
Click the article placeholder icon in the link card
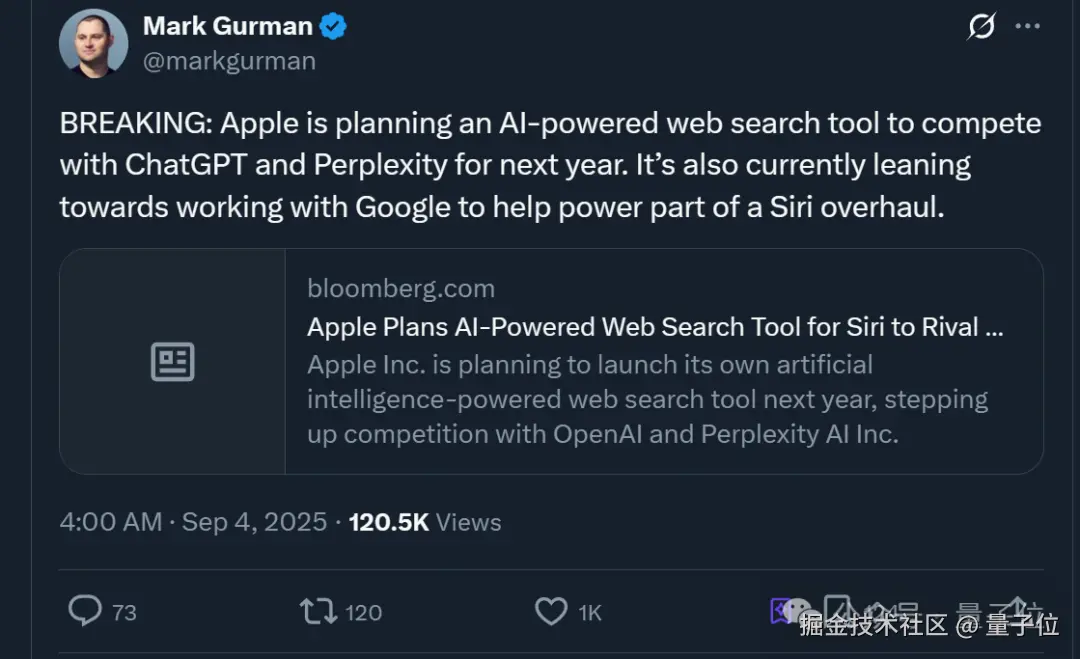click(172, 361)
